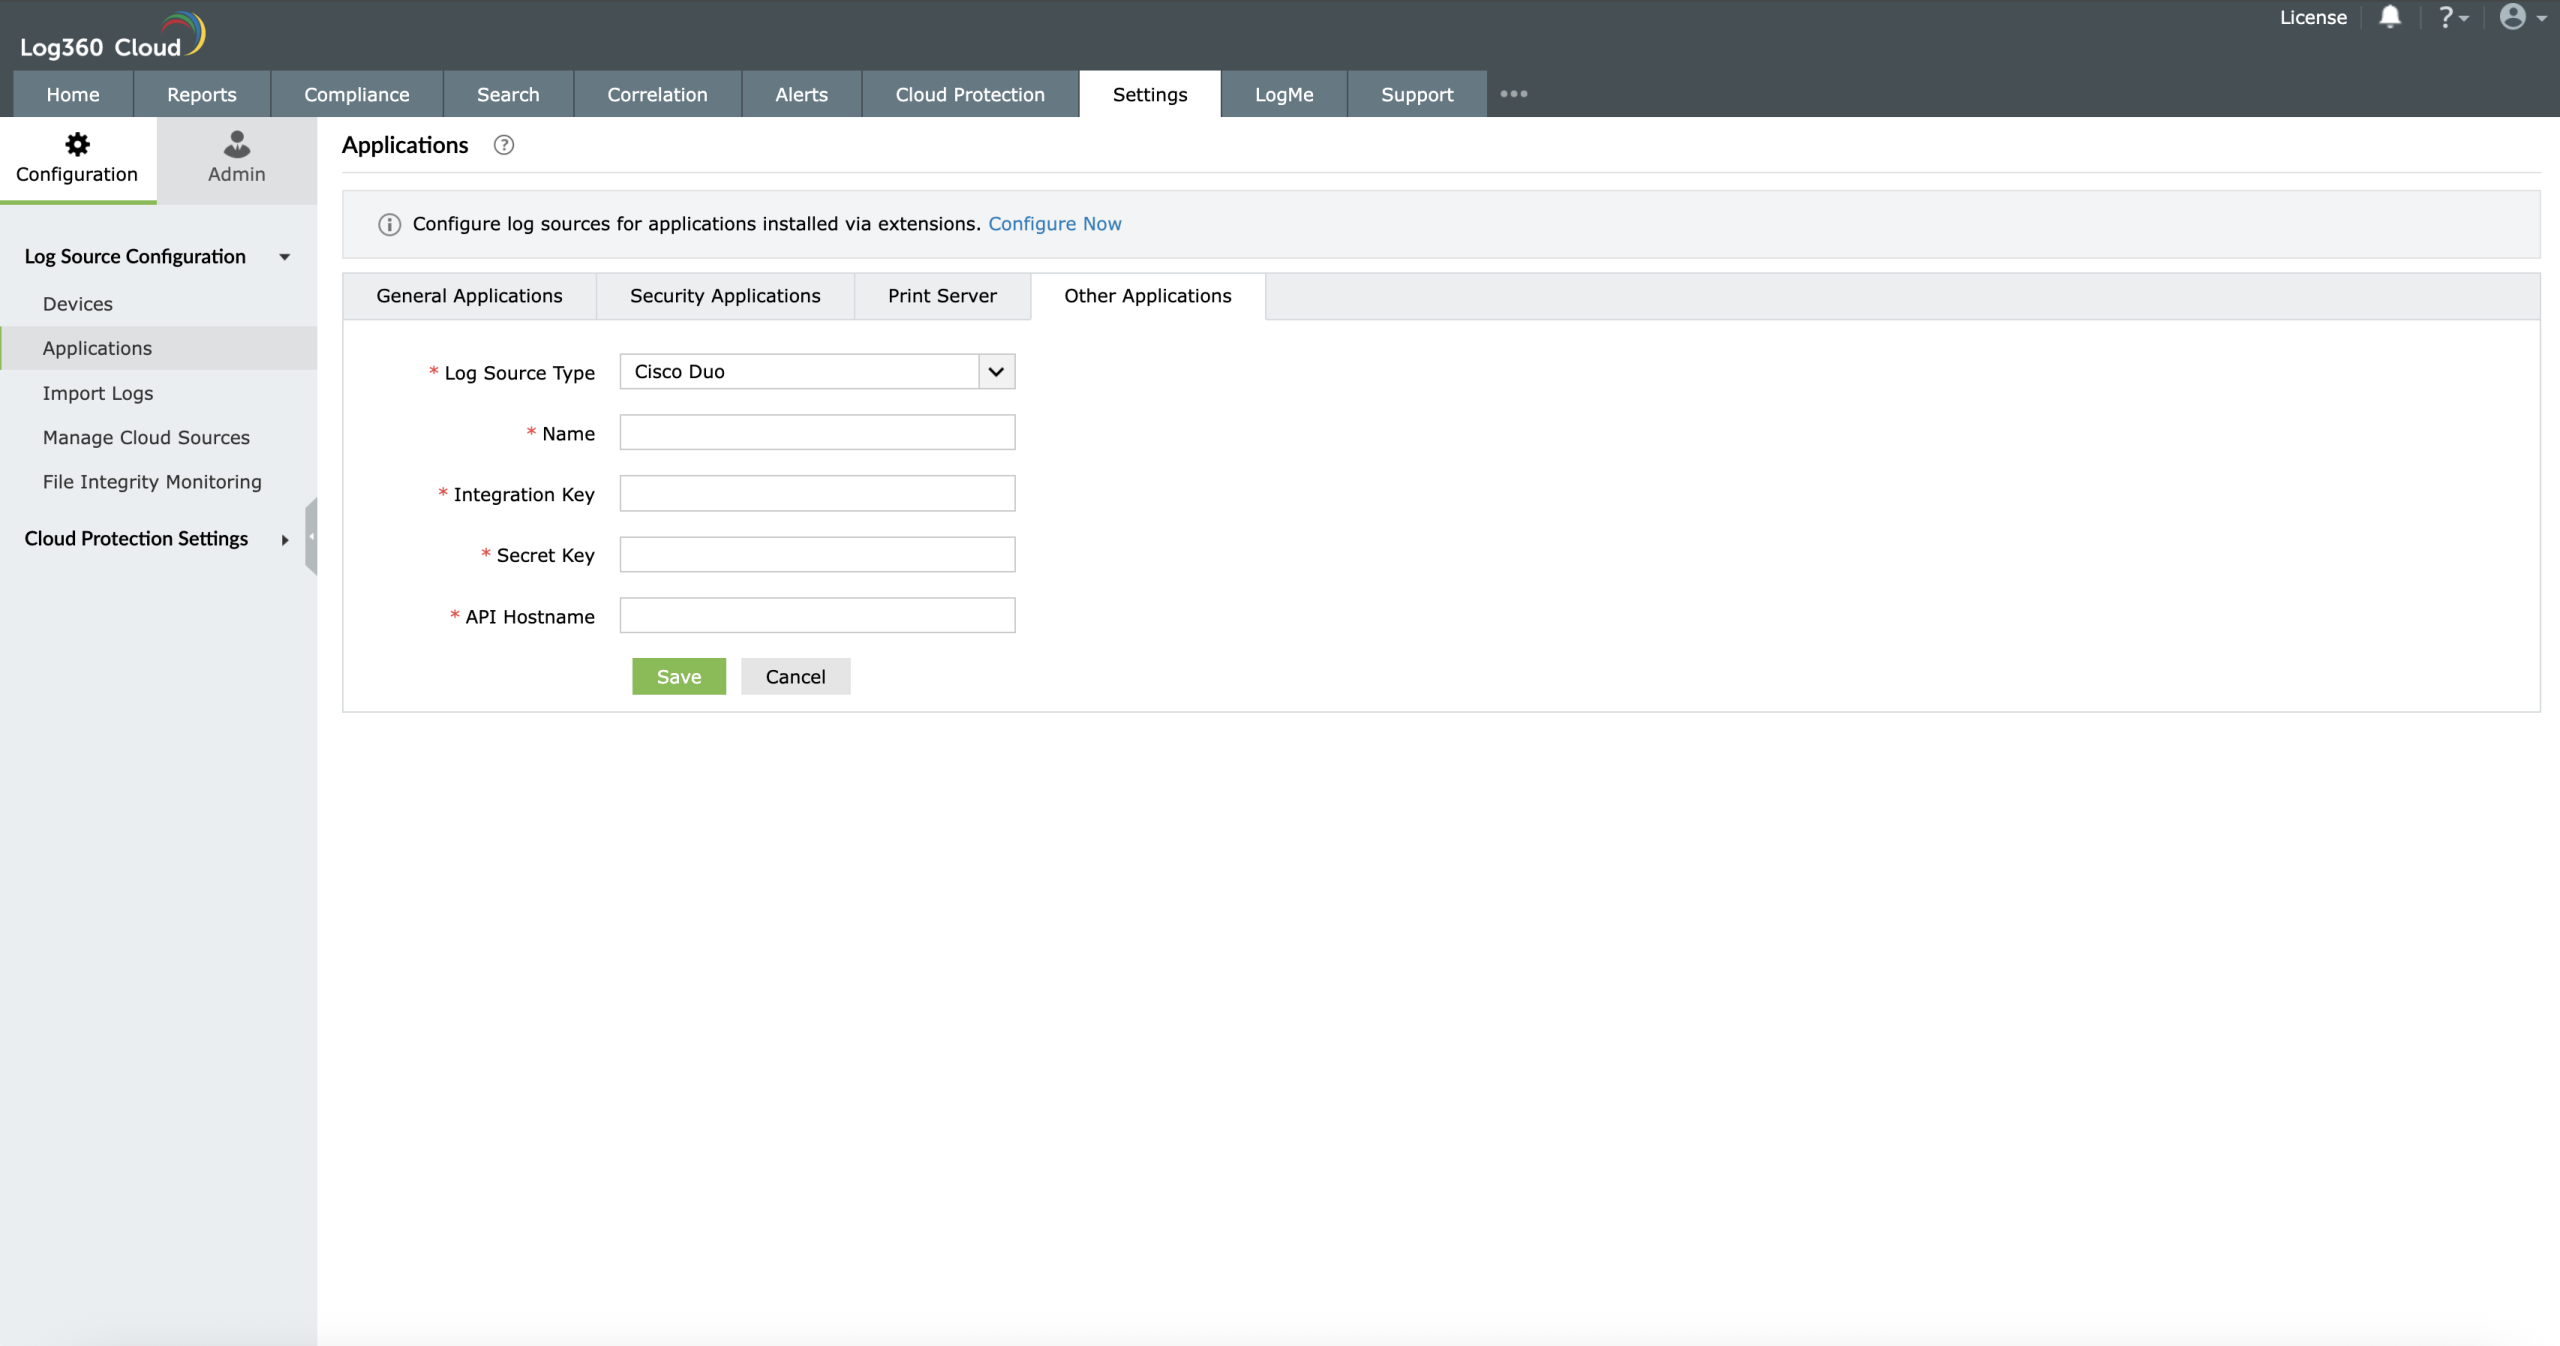The width and height of the screenshot is (2560, 1346).
Task: Click the License link in header
Action: 2312,17
